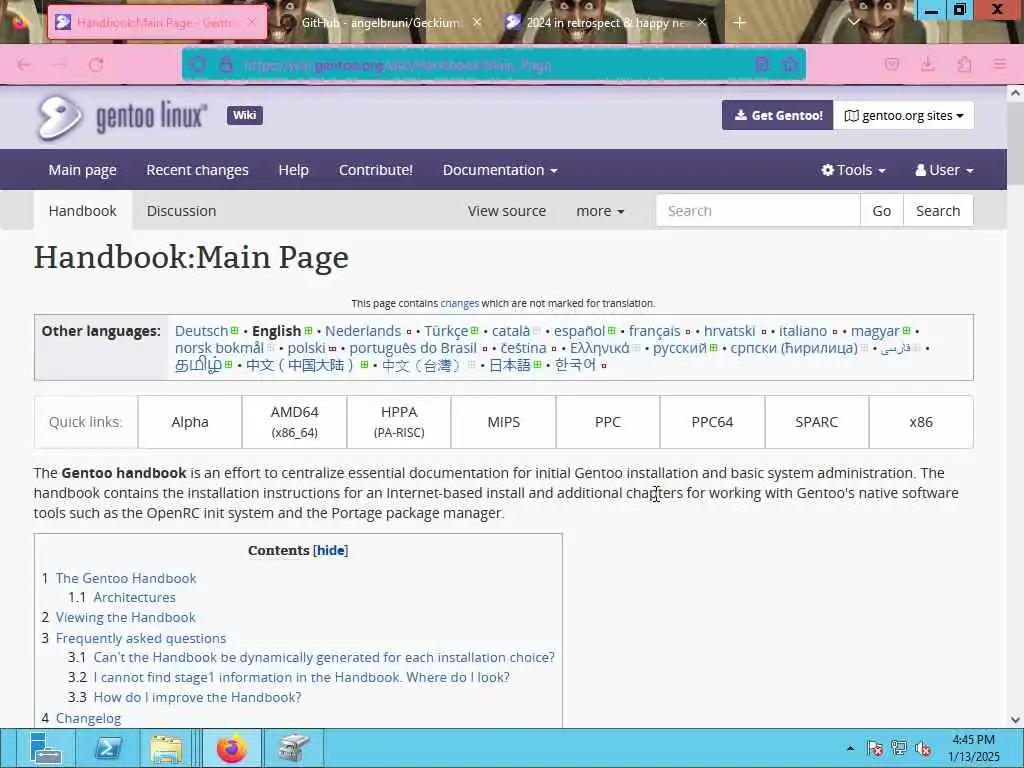Open the gentoo.org sites dropdown
This screenshot has width=1024, height=768.
pos(903,116)
